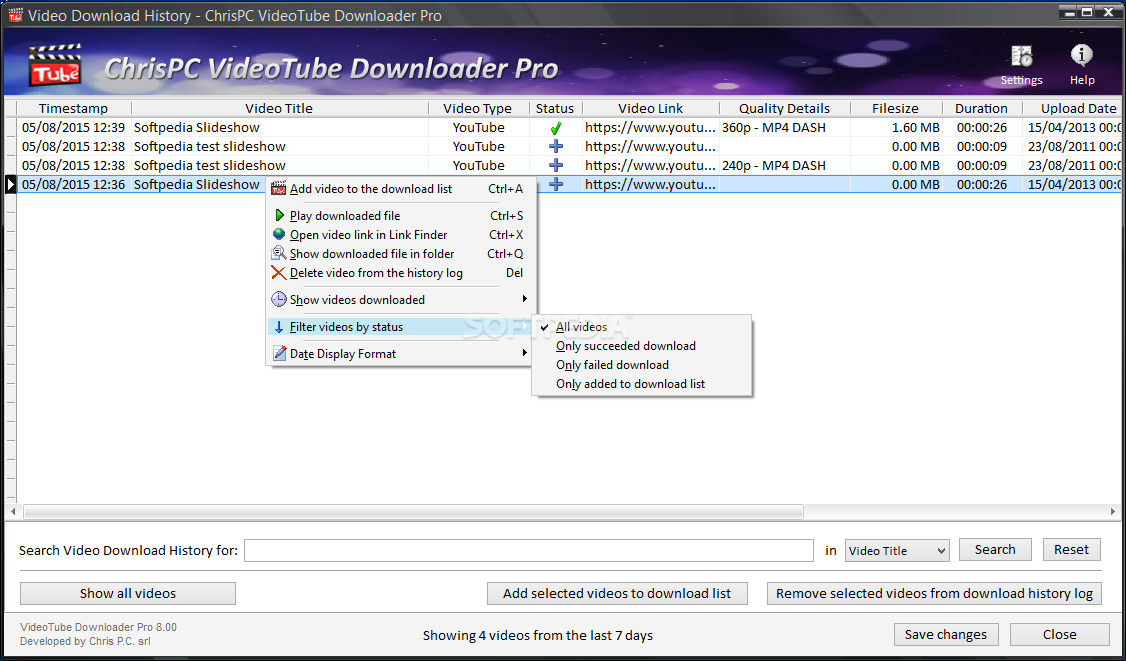1126x661 pixels.
Task: Choose Only failed download filter
Action: [x=641, y=365]
